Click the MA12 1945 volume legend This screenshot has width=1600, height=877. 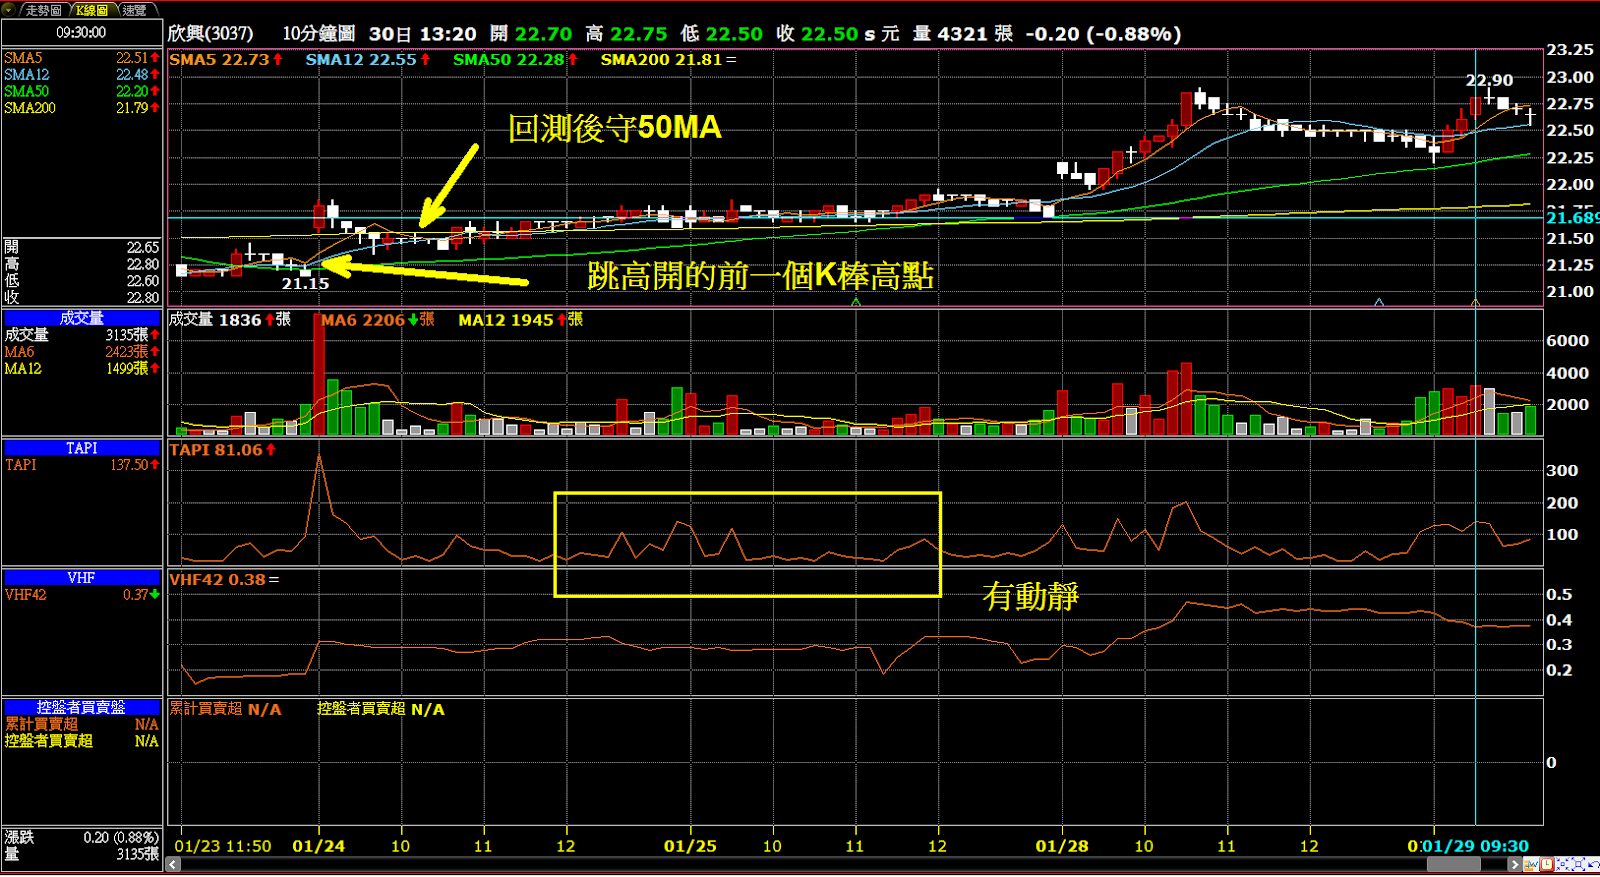tap(520, 320)
